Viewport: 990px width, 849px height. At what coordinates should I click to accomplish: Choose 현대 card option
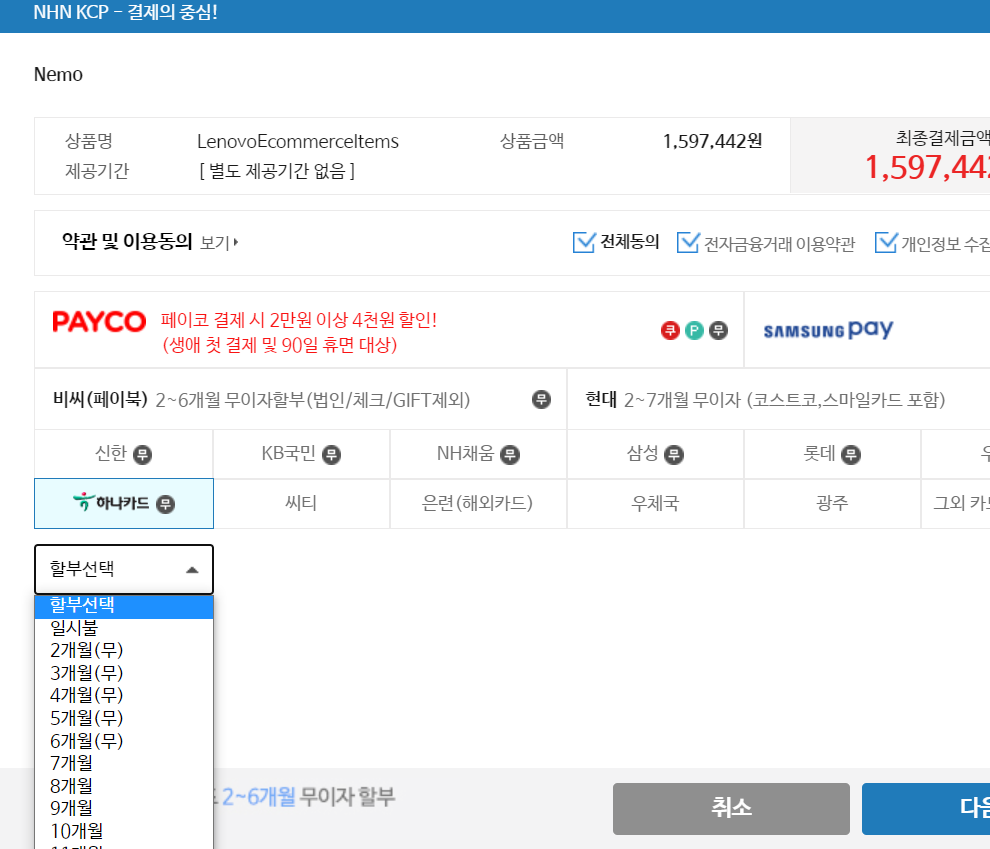pyautogui.click(x=778, y=399)
